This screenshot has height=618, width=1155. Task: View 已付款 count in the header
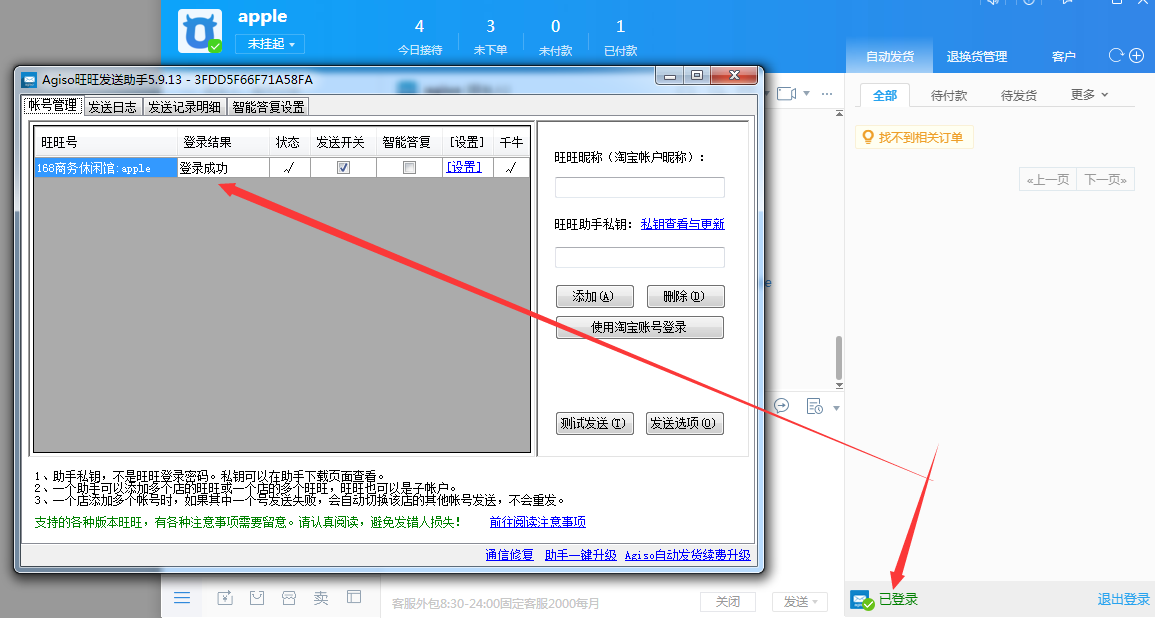pyautogui.click(x=620, y=37)
